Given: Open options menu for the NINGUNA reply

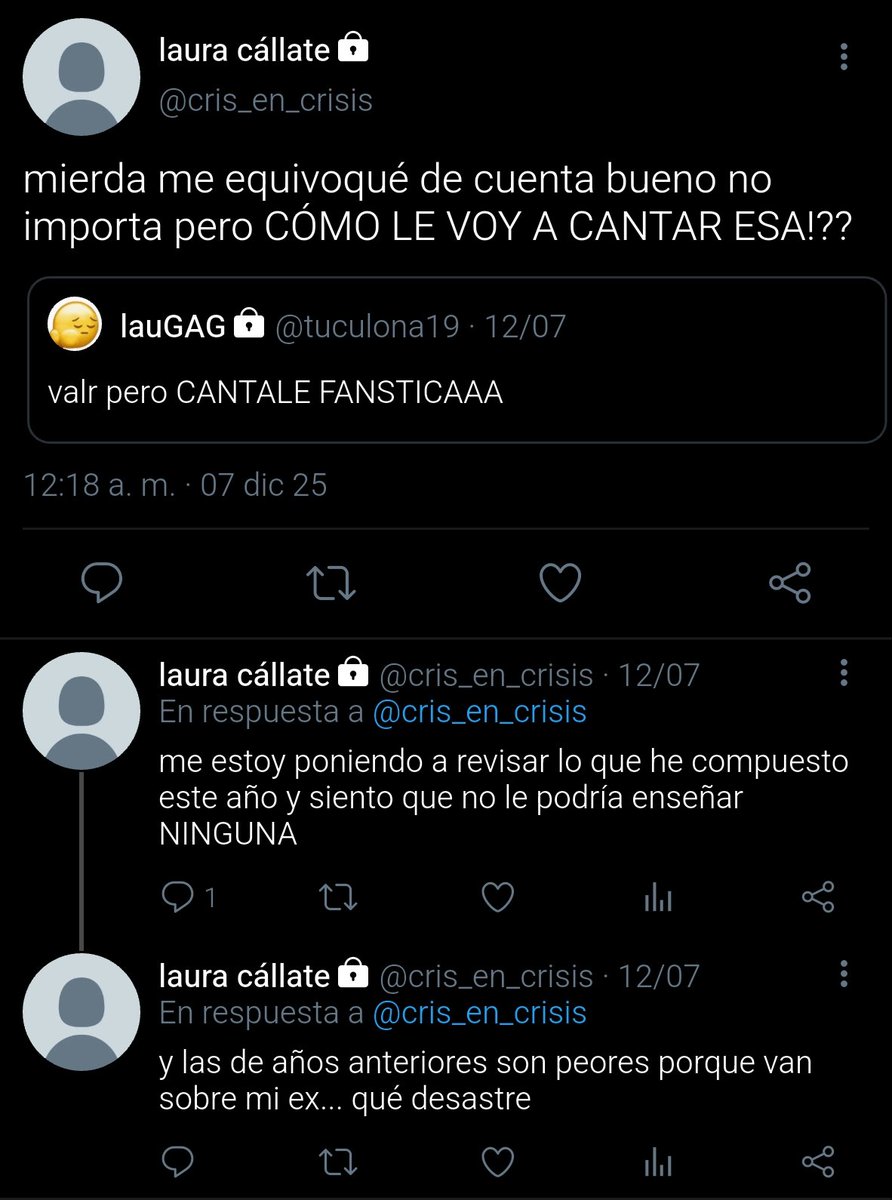Looking at the screenshot, I should [x=845, y=672].
